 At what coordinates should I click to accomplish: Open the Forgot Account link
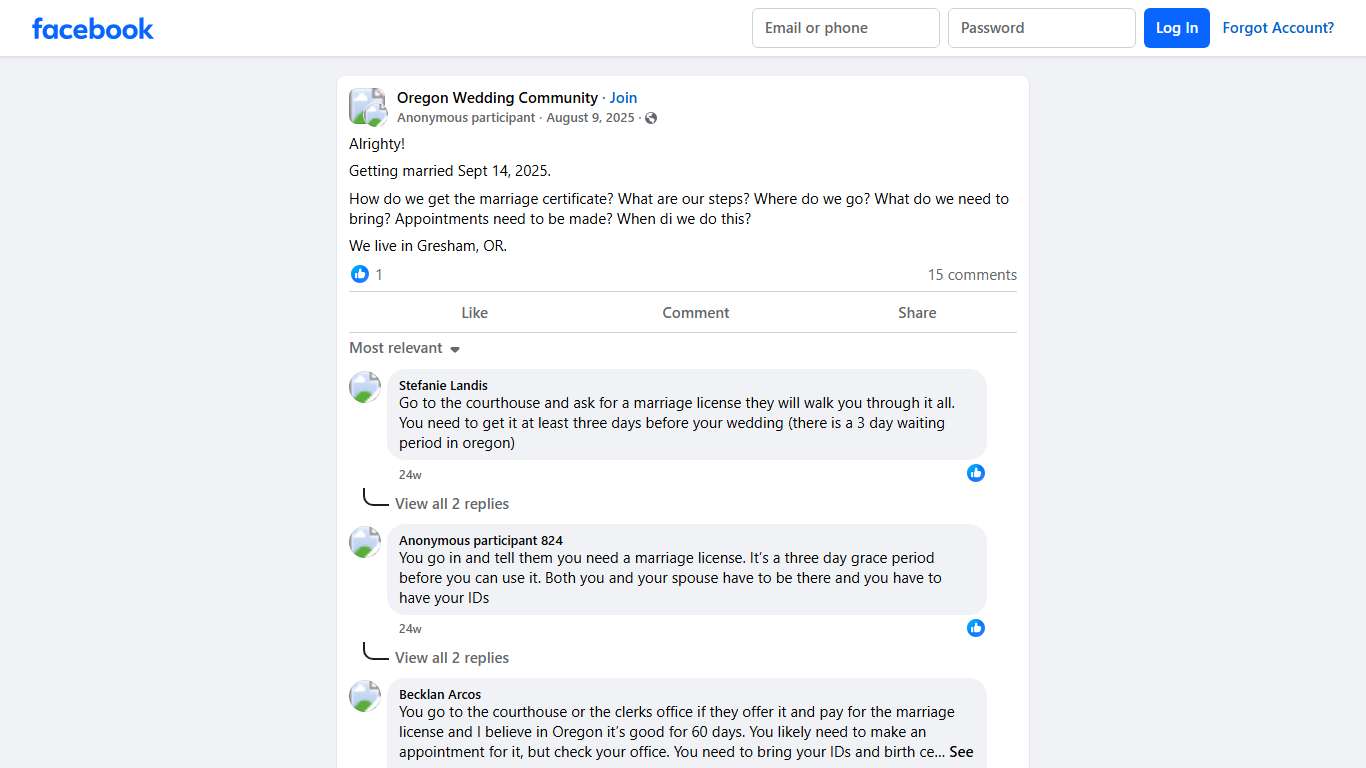click(x=1278, y=28)
